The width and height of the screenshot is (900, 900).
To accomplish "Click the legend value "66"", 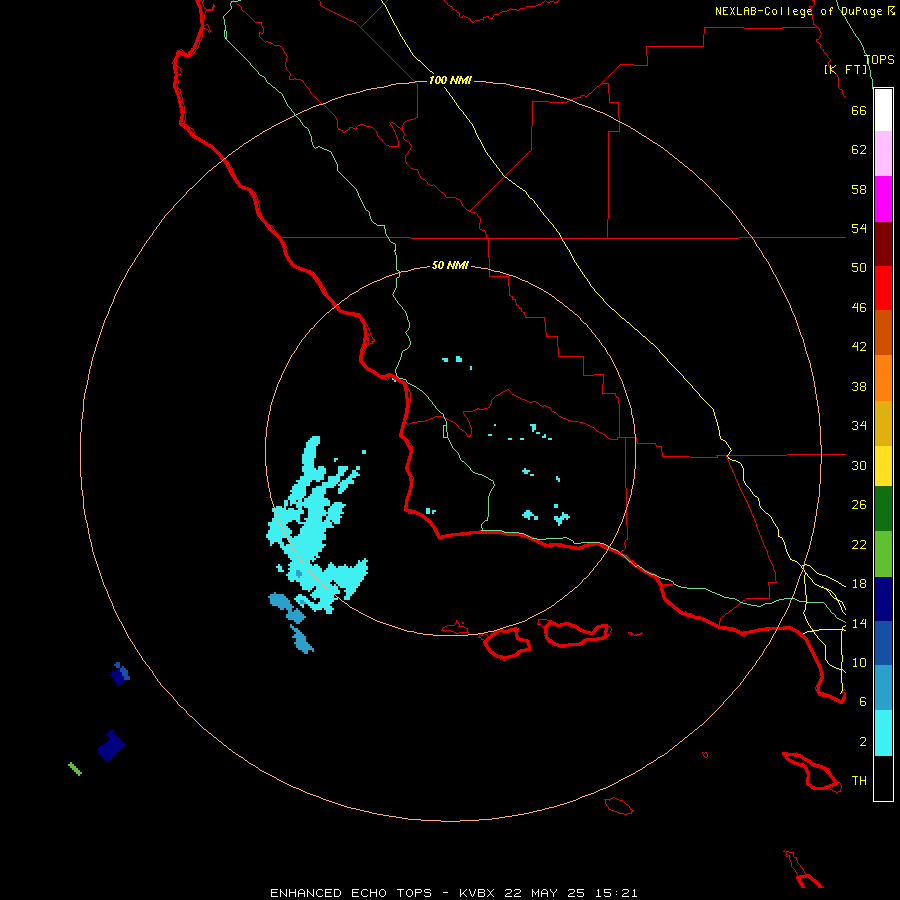I will (859, 110).
